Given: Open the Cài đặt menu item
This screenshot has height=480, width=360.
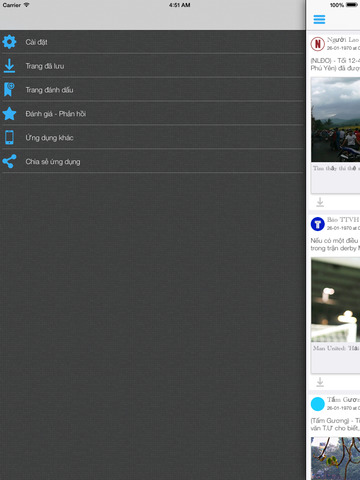Looking at the screenshot, I should pos(153,42).
